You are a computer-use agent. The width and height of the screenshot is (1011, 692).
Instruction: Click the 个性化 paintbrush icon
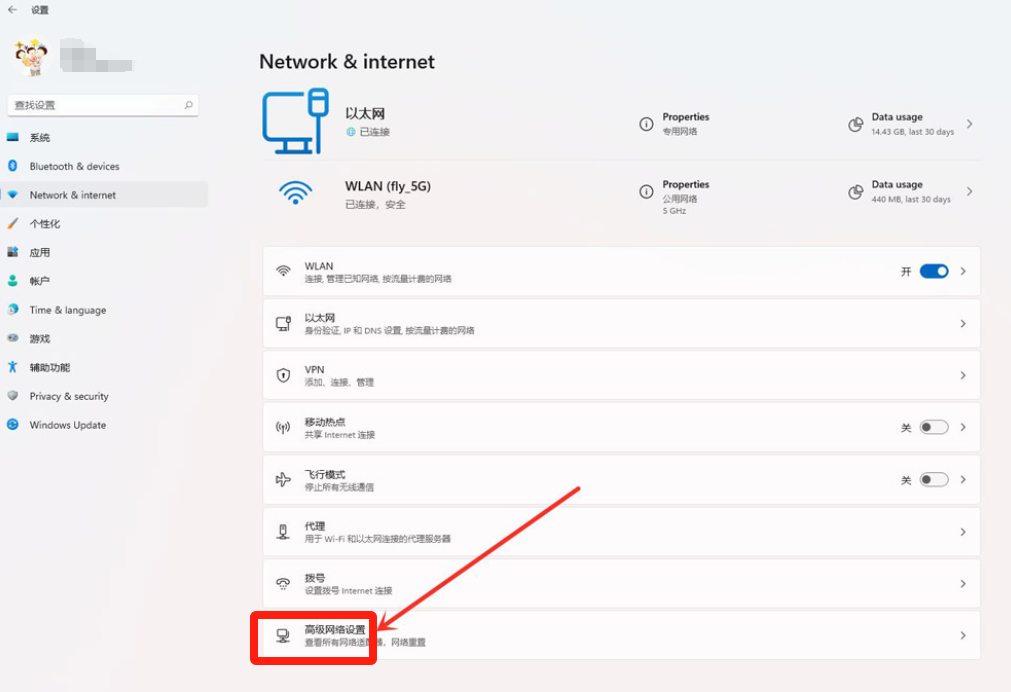pos(12,223)
